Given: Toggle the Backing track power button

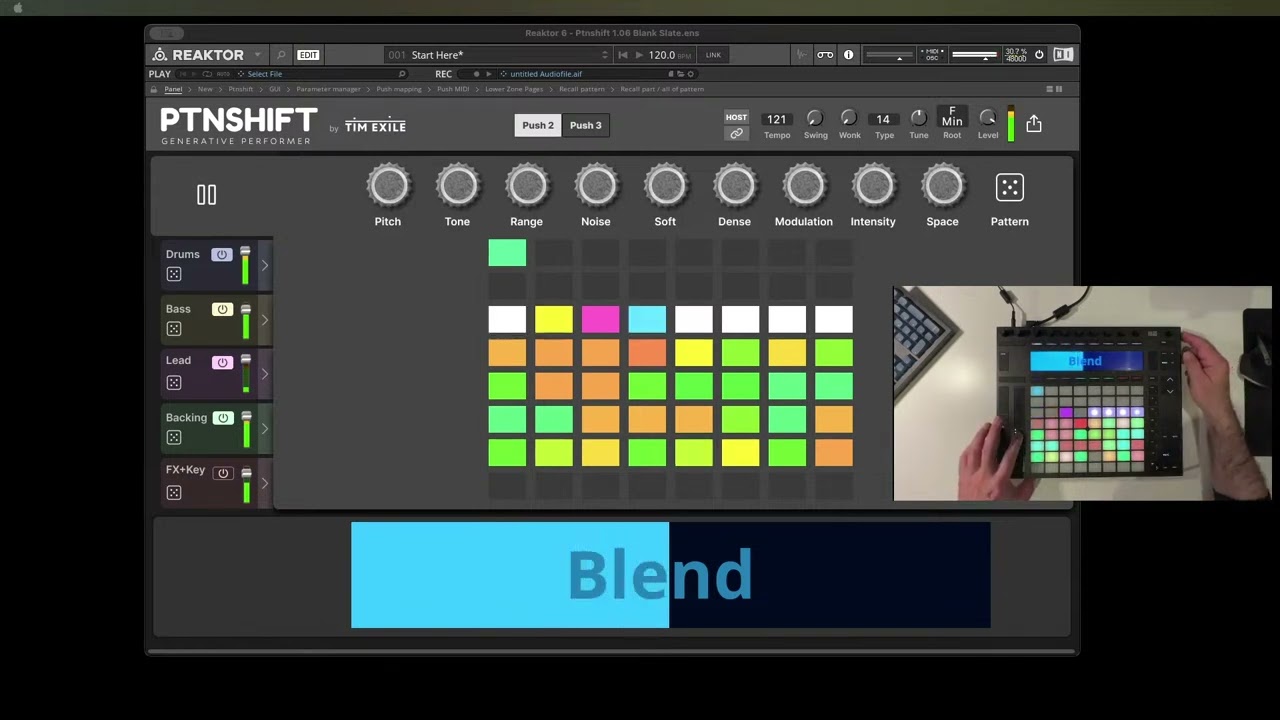Looking at the screenshot, I should (x=222, y=418).
